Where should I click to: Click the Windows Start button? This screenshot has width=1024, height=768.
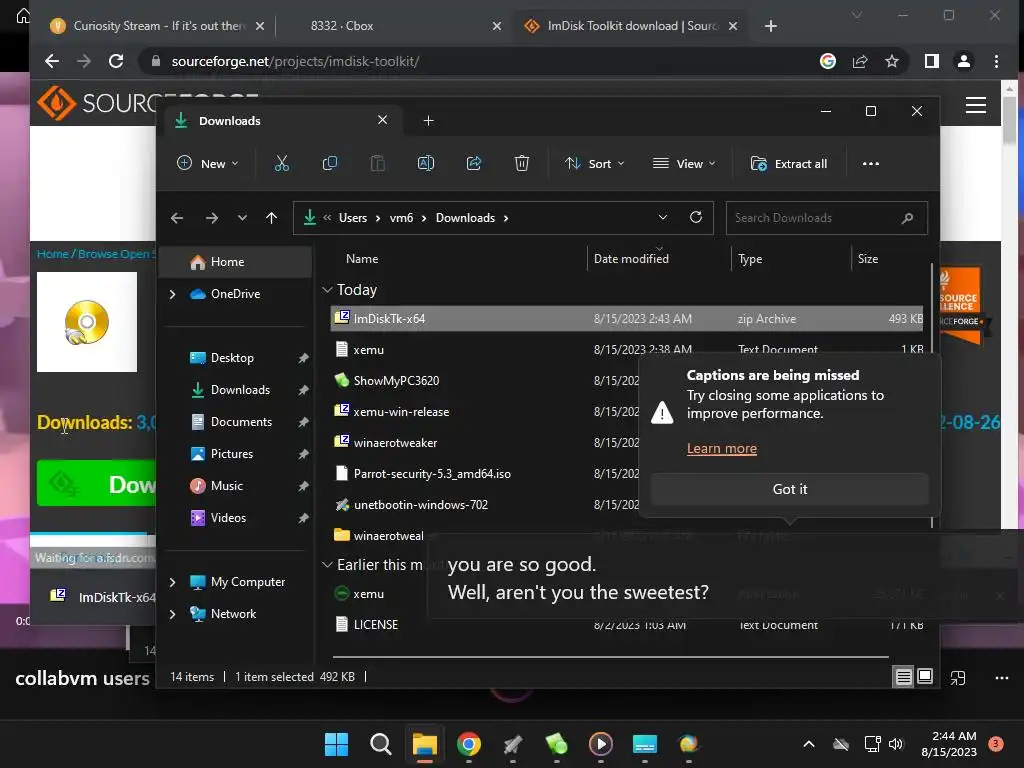click(x=337, y=744)
